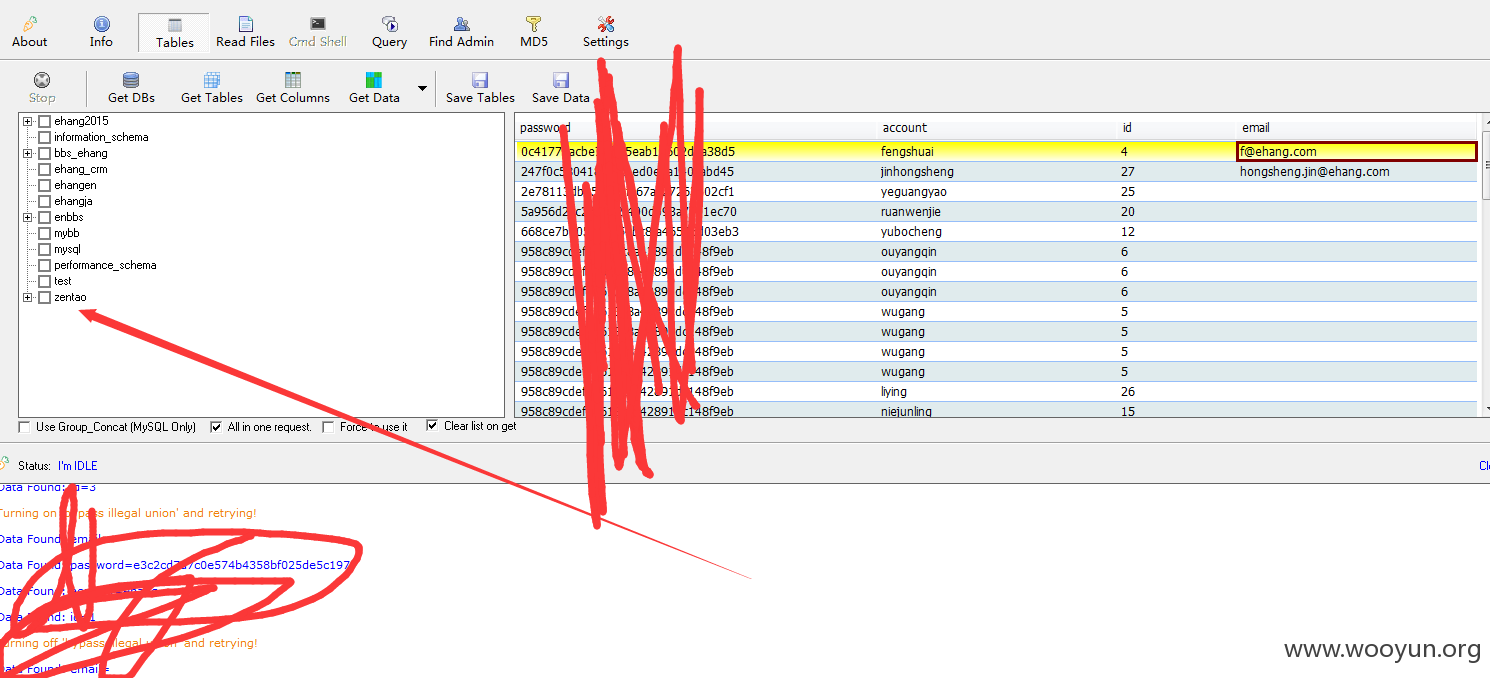1490x678 pixels.
Task: Expand the ehang2015 database node
Action: pos(28,121)
